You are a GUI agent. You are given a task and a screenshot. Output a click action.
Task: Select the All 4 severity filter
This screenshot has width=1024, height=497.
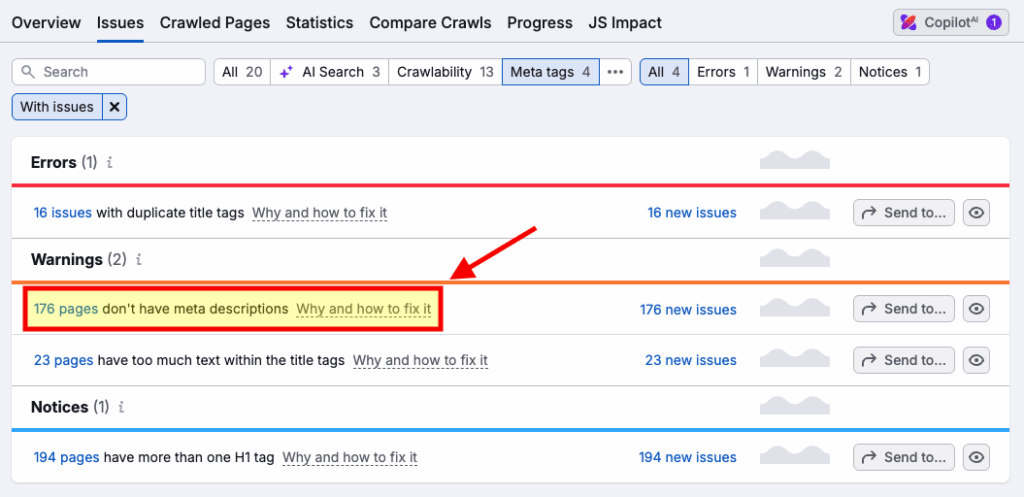pos(664,72)
